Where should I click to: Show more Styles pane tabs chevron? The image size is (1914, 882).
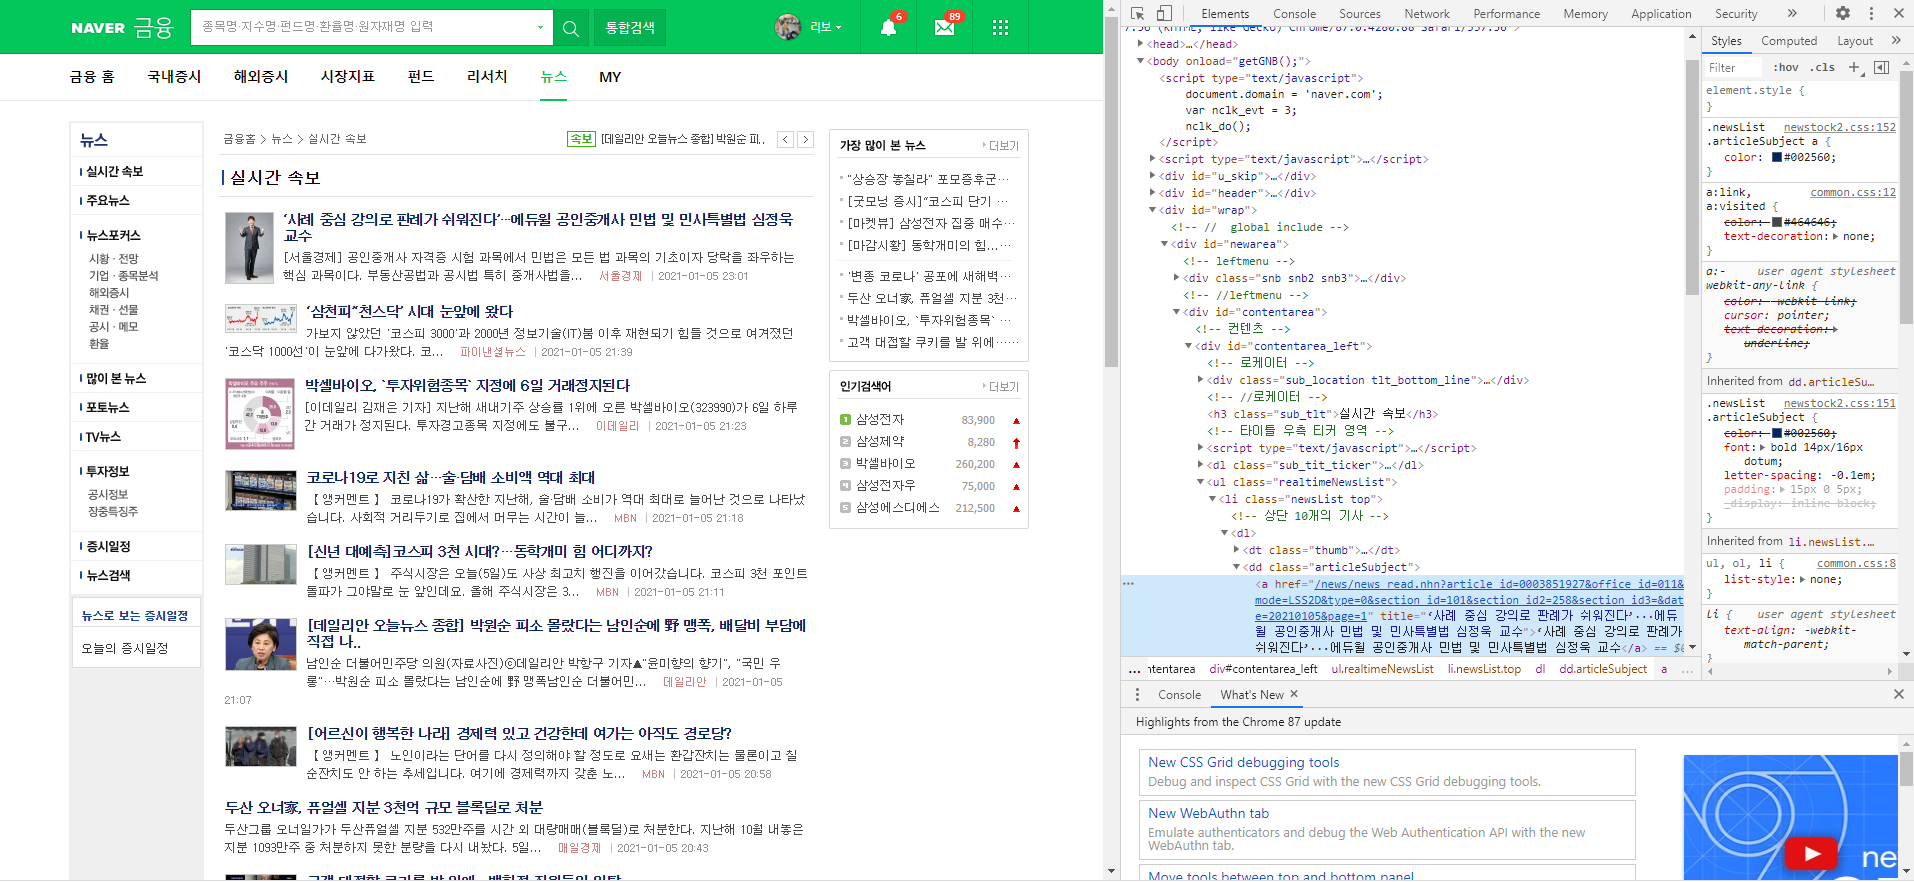(x=1896, y=40)
